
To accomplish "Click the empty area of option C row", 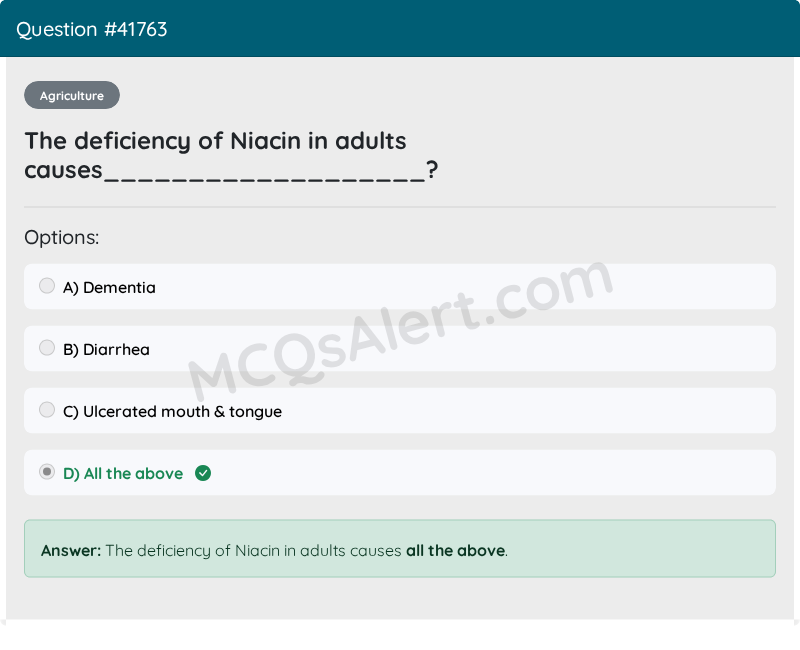I will 528,411.
